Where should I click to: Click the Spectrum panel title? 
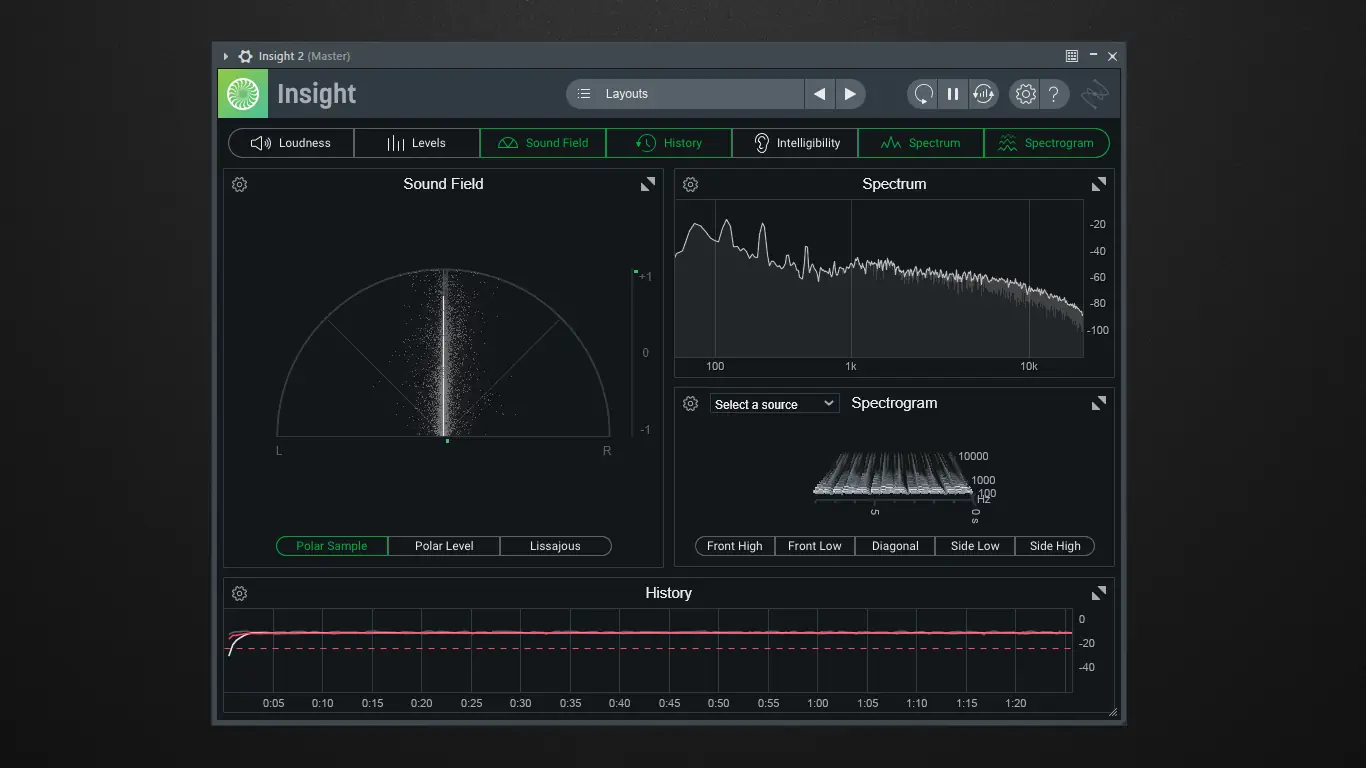click(894, 184)
